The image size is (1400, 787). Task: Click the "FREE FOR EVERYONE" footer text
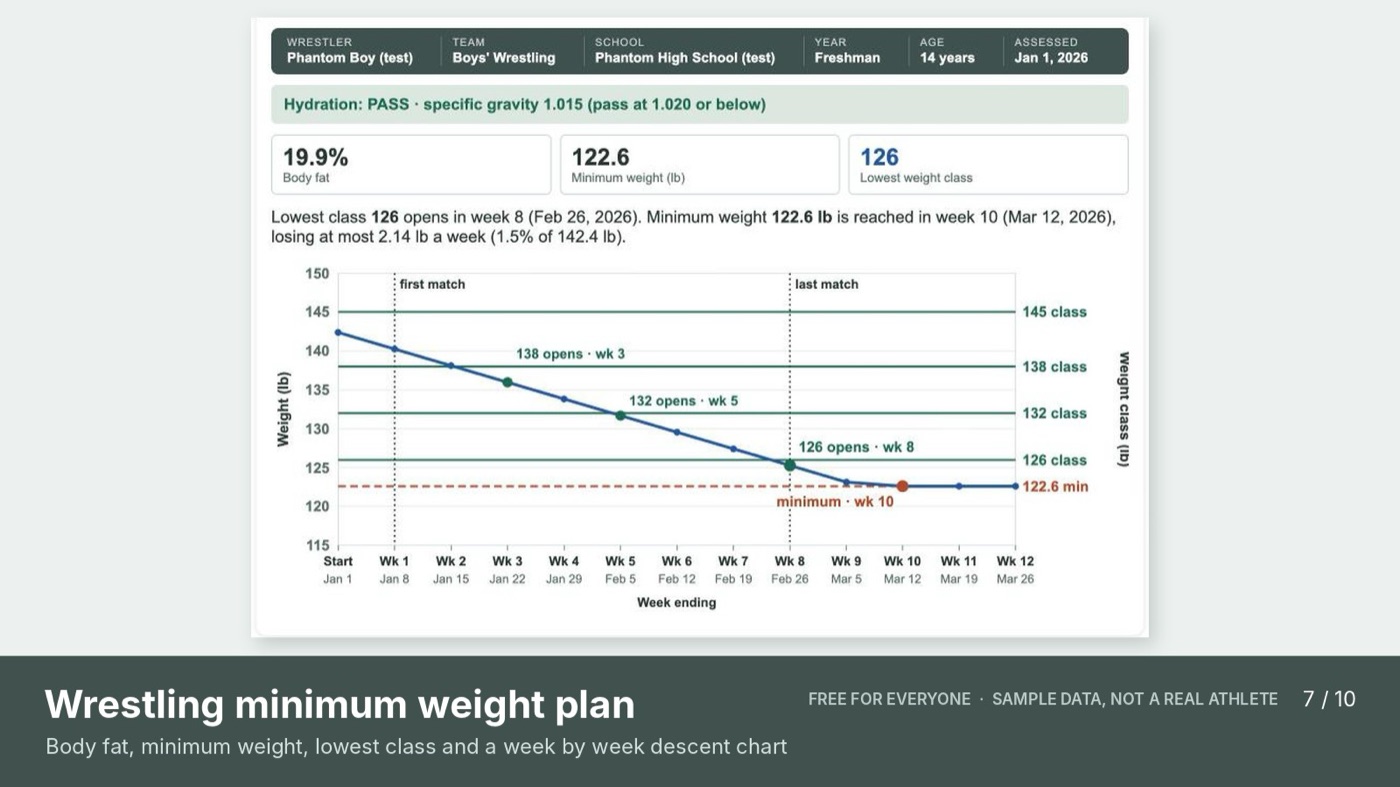889,699
